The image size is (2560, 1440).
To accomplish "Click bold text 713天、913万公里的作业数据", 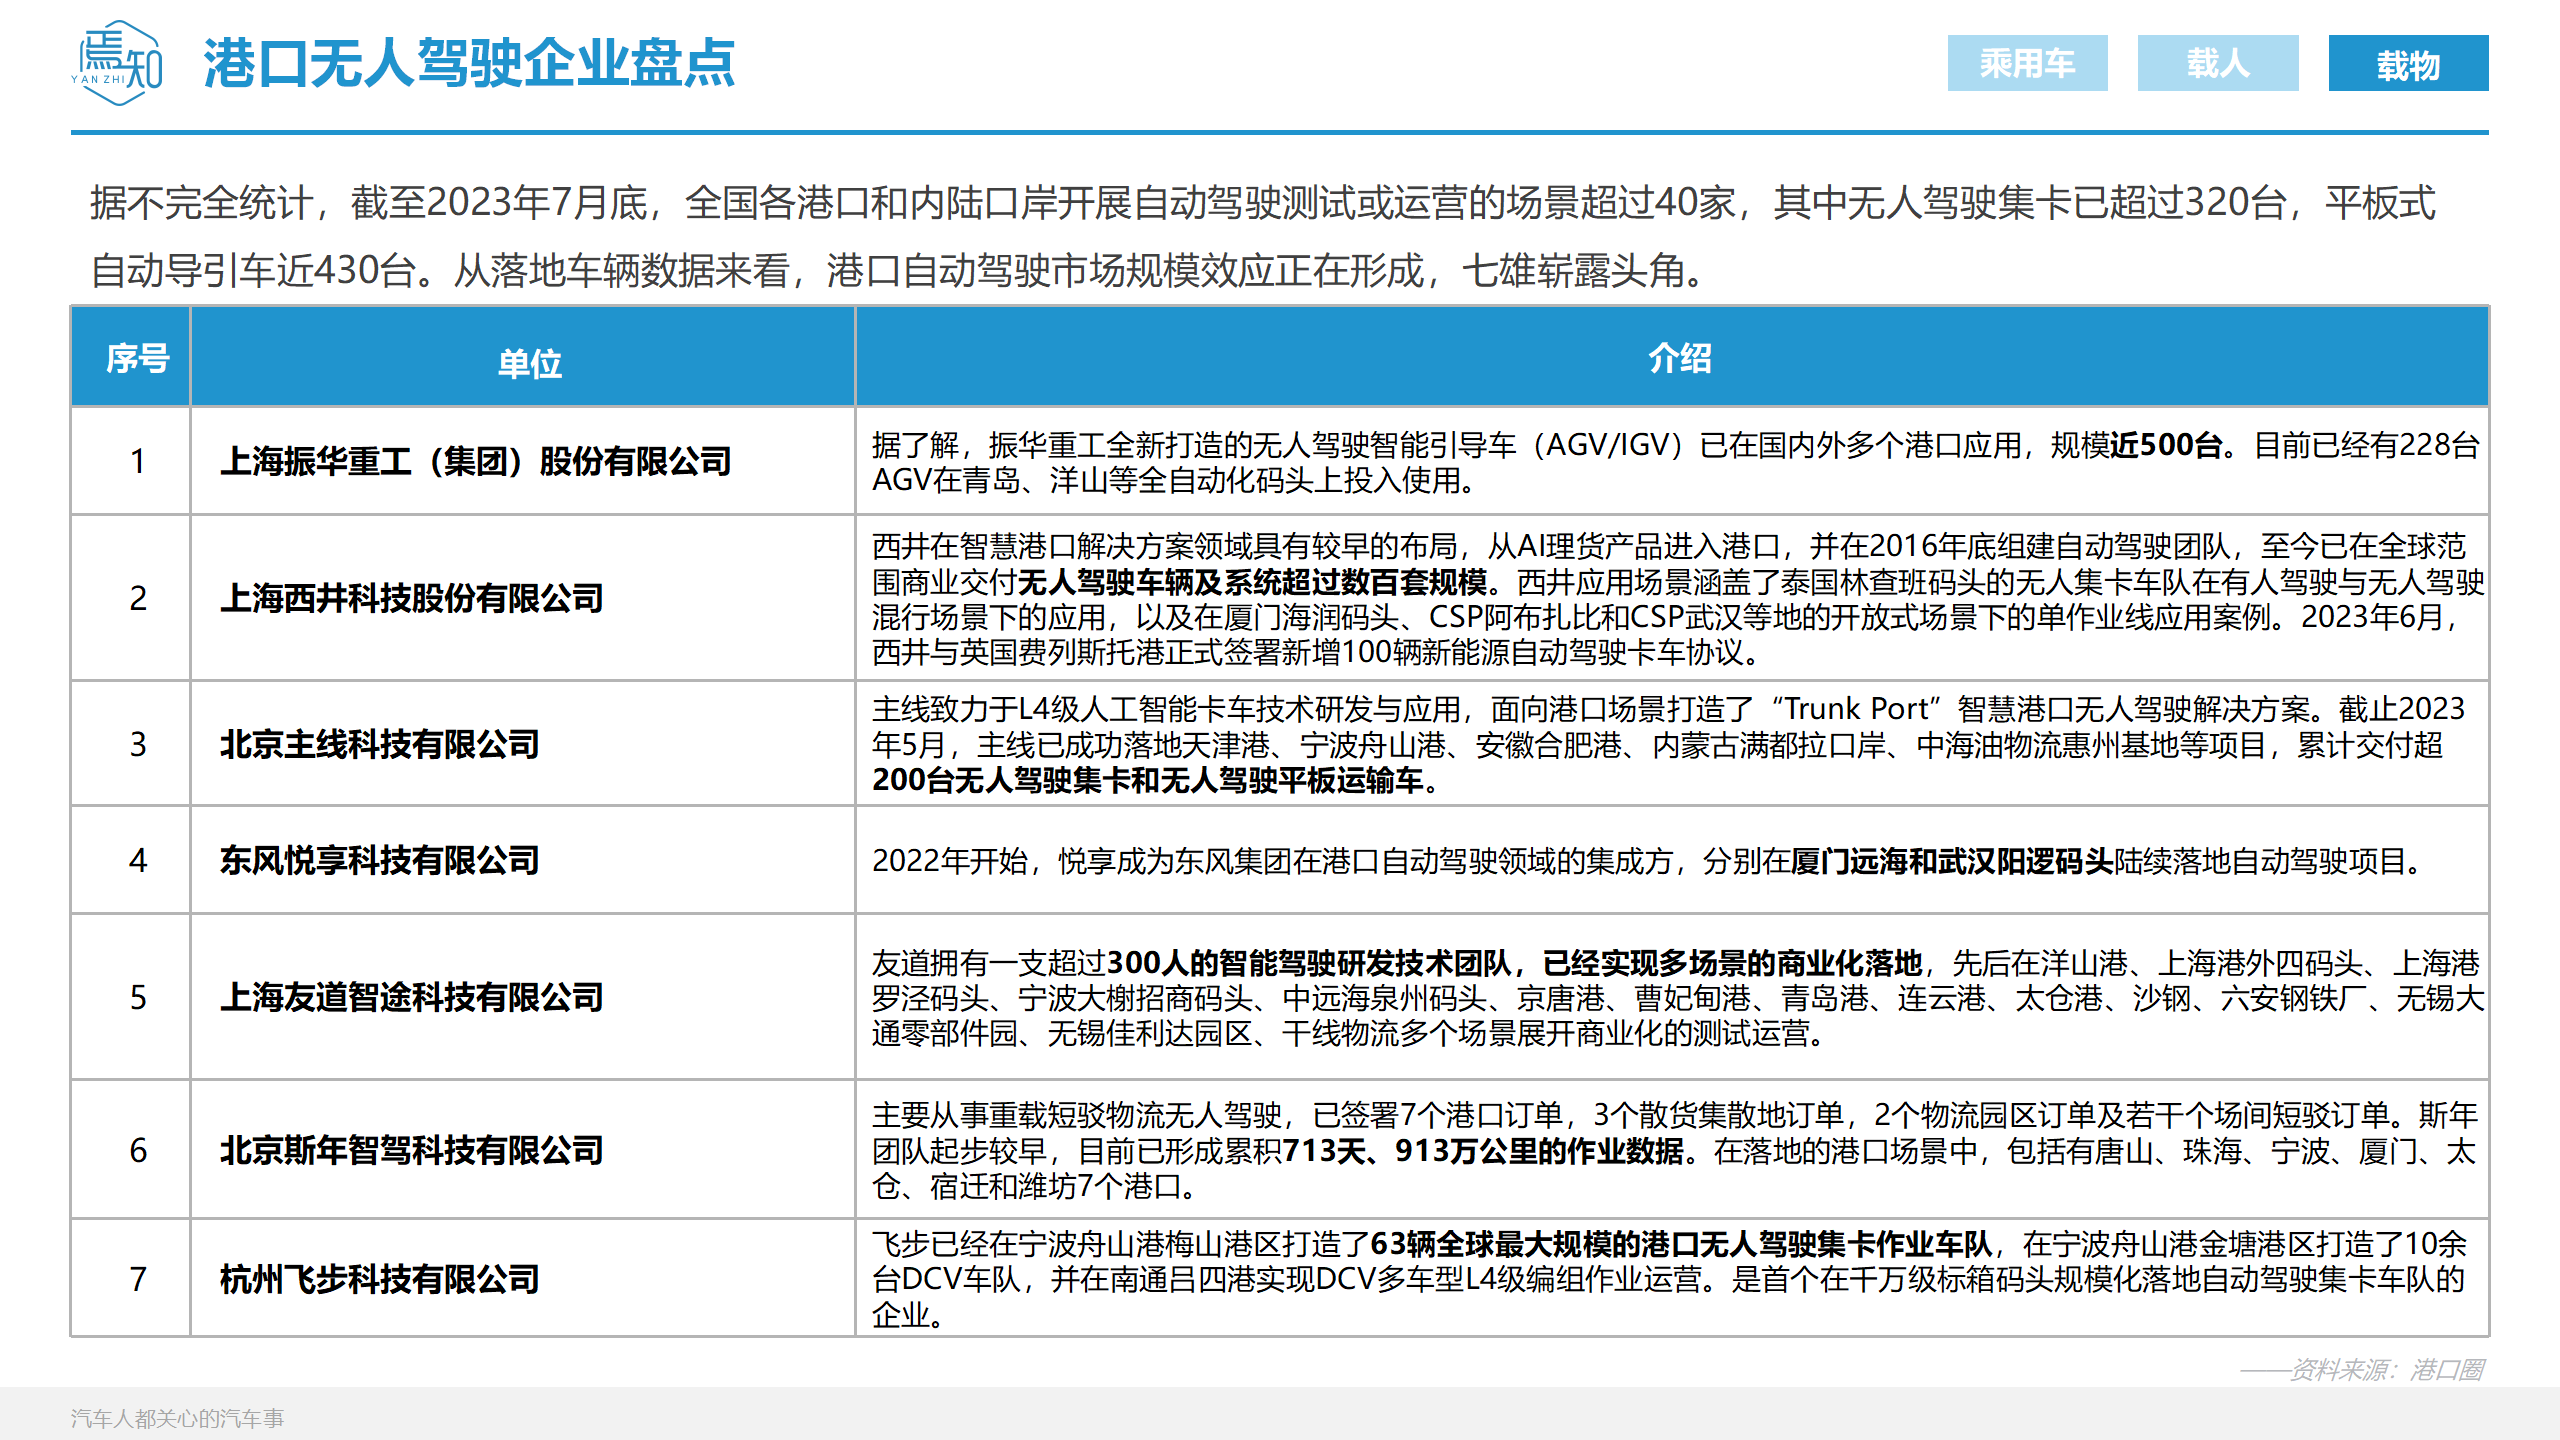I will (x=1483, y=1151).
